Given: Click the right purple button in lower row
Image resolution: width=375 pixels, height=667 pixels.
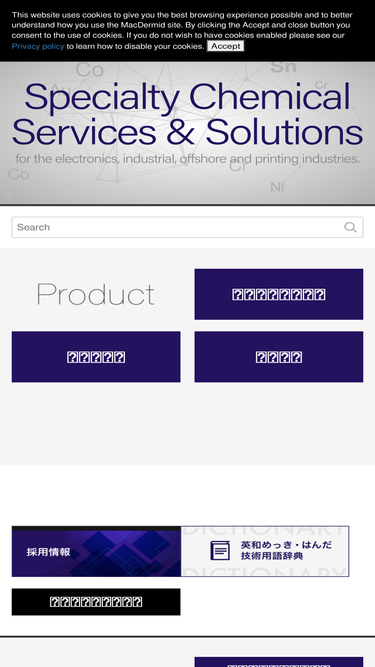Looking at the screenshot, I should [x=279, y=357].
